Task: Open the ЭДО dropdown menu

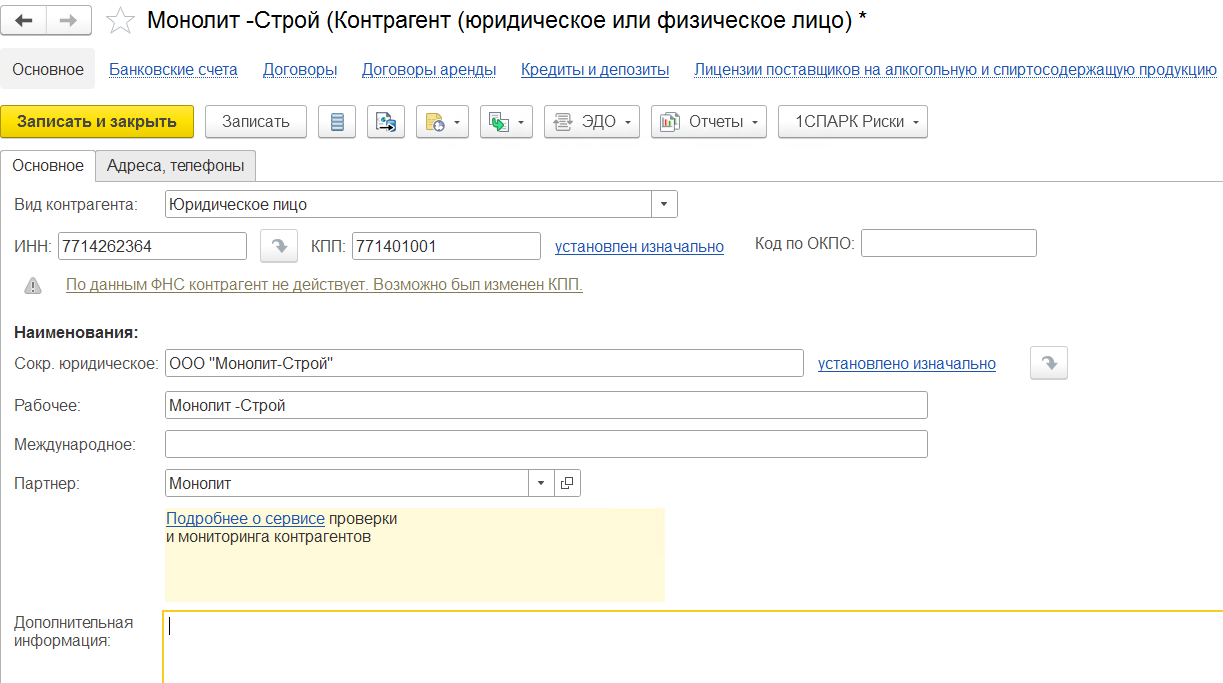Action: pos(591,122)
